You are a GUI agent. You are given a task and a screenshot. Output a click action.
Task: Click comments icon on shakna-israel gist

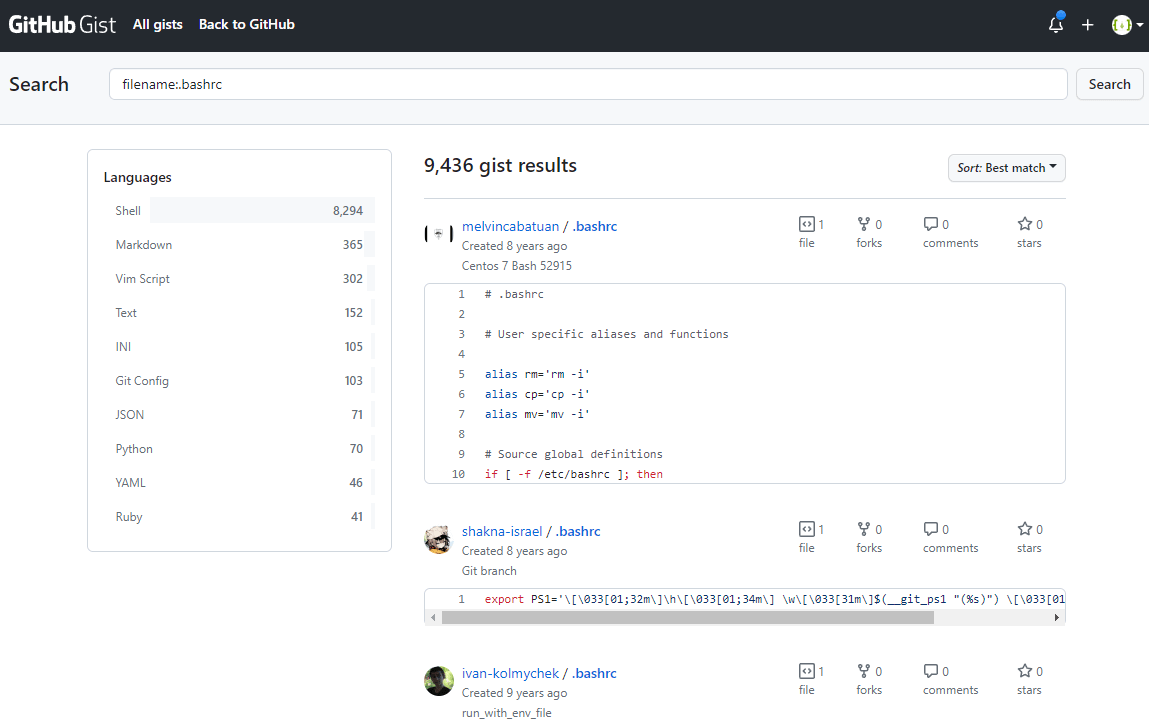pos(931,528)
